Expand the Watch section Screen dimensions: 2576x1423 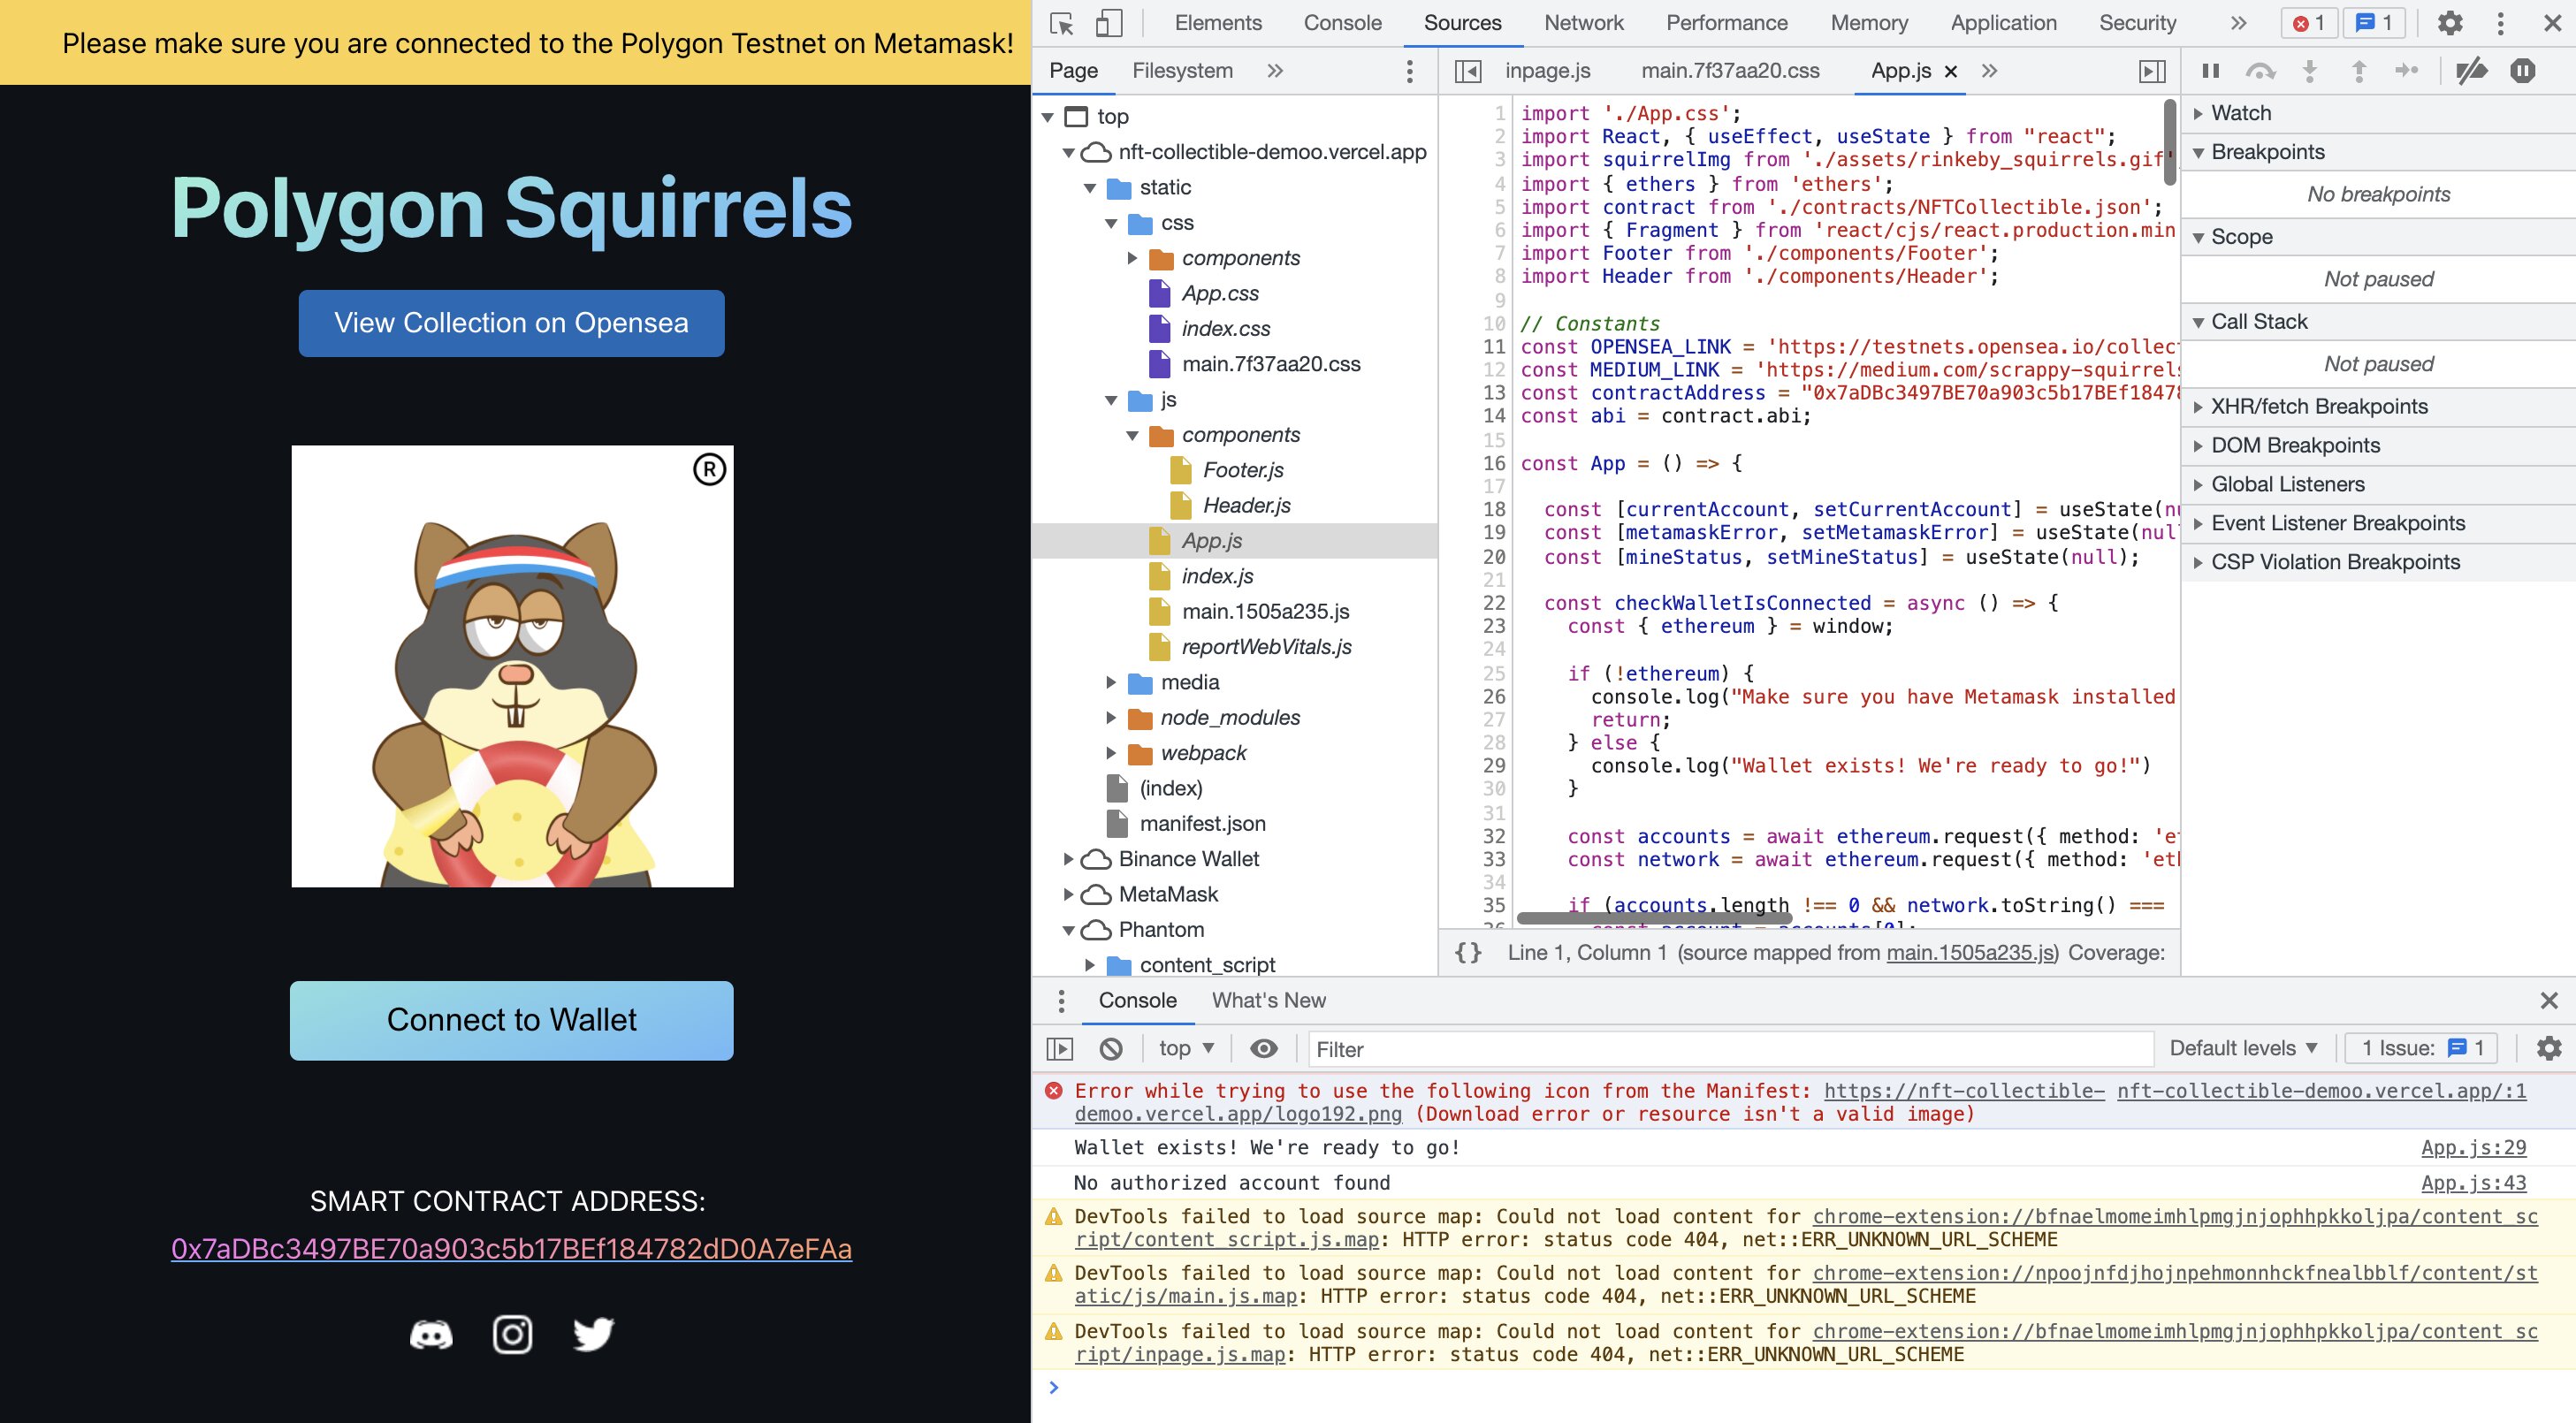tap(2240, 113)
